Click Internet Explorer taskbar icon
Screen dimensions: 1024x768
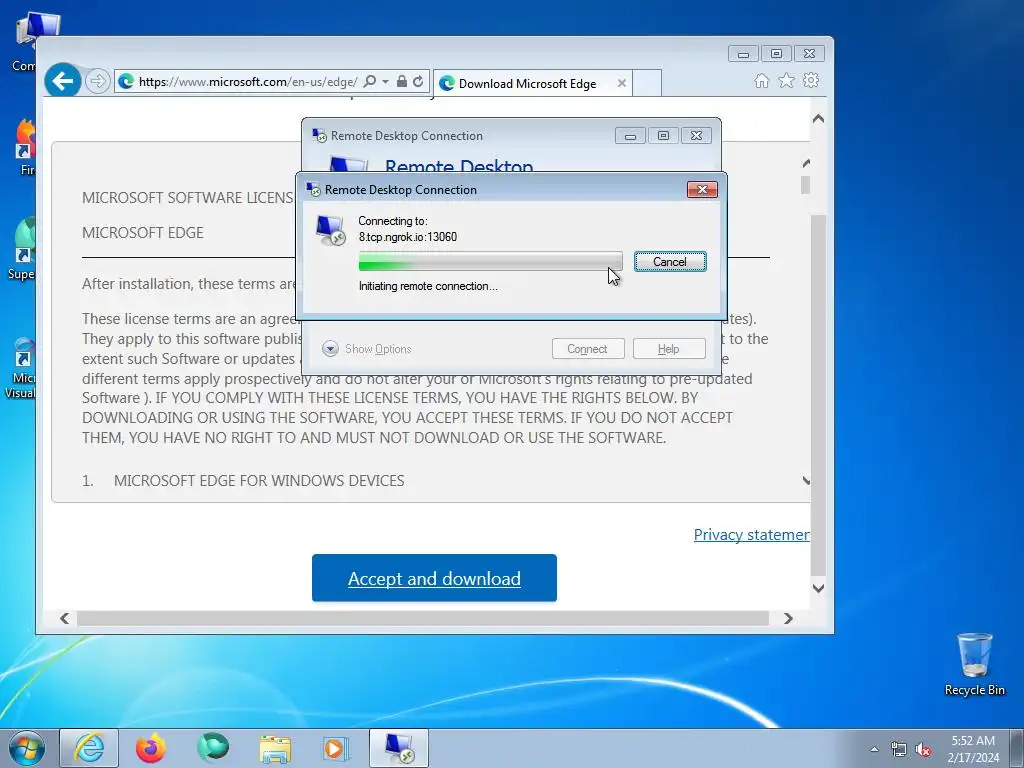click(89, 748)
